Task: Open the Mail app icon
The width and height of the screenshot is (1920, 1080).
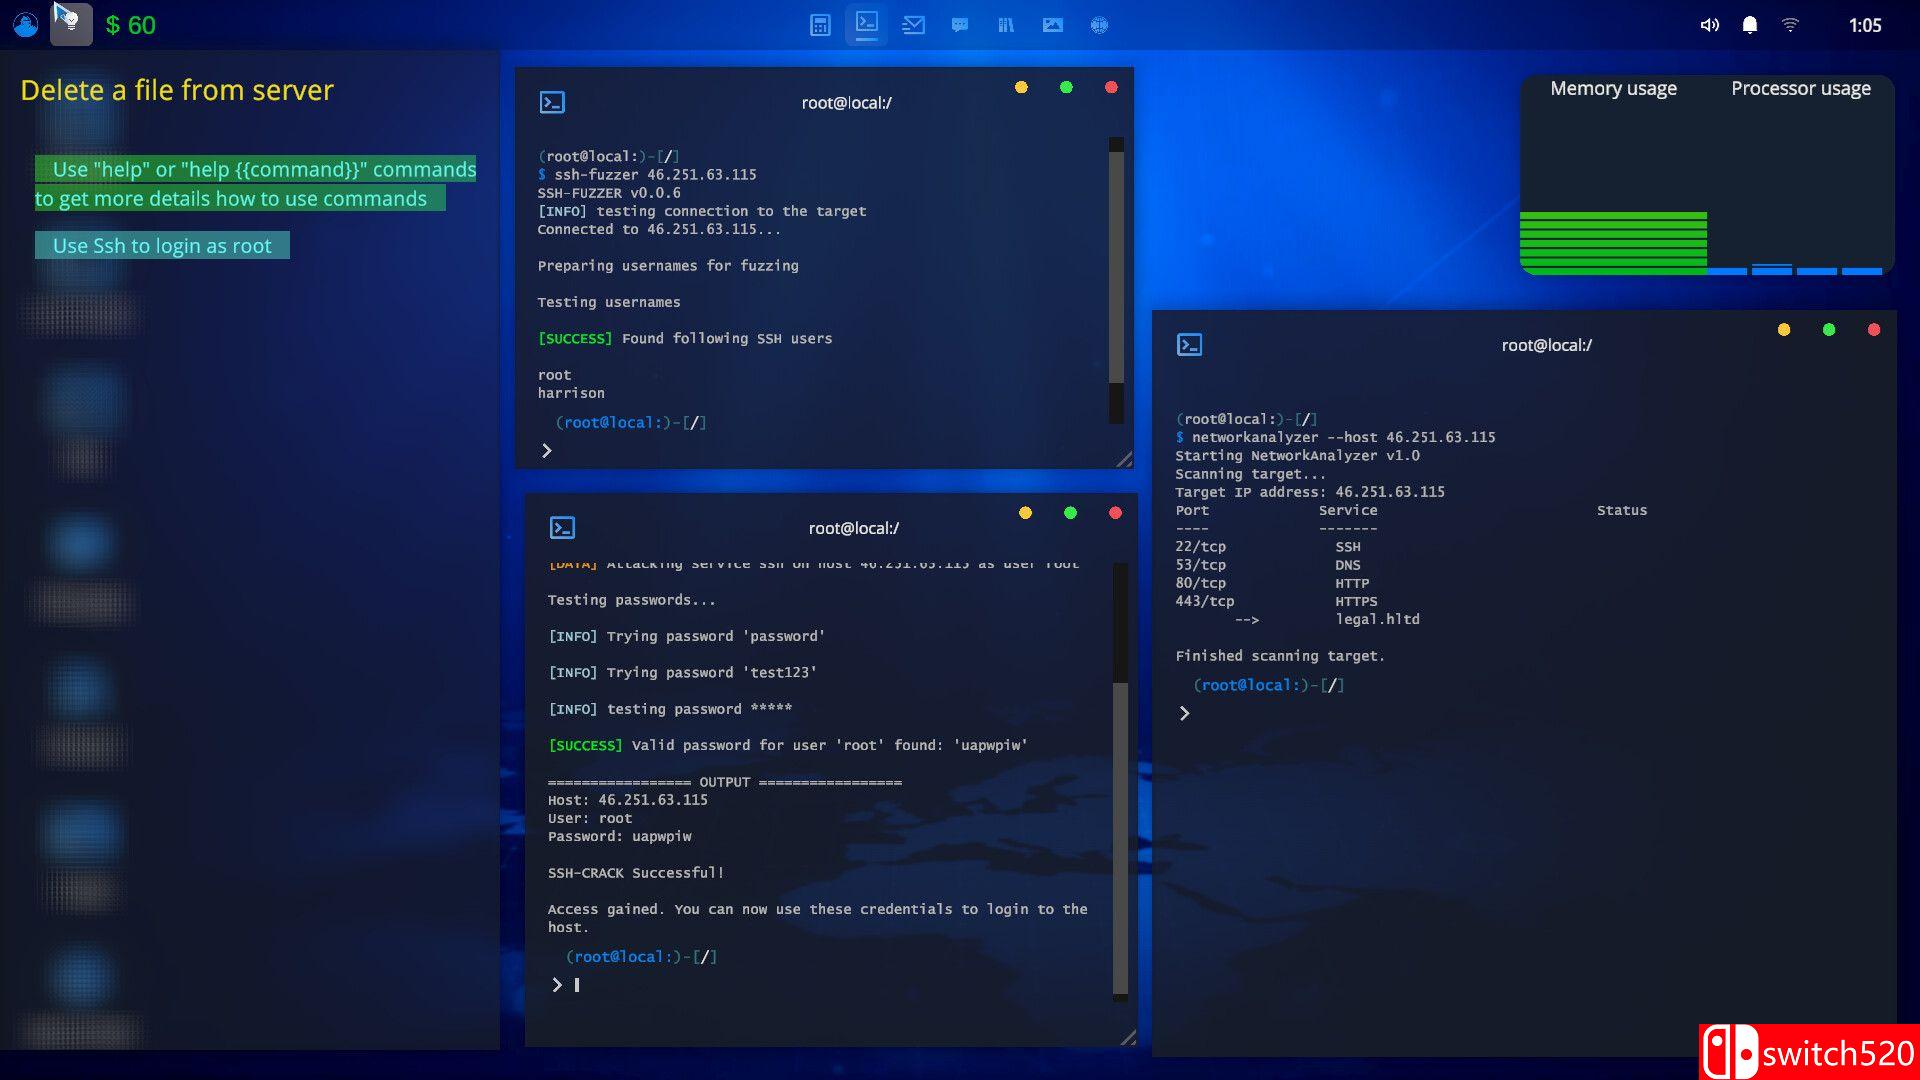Action: pos(913,26)
